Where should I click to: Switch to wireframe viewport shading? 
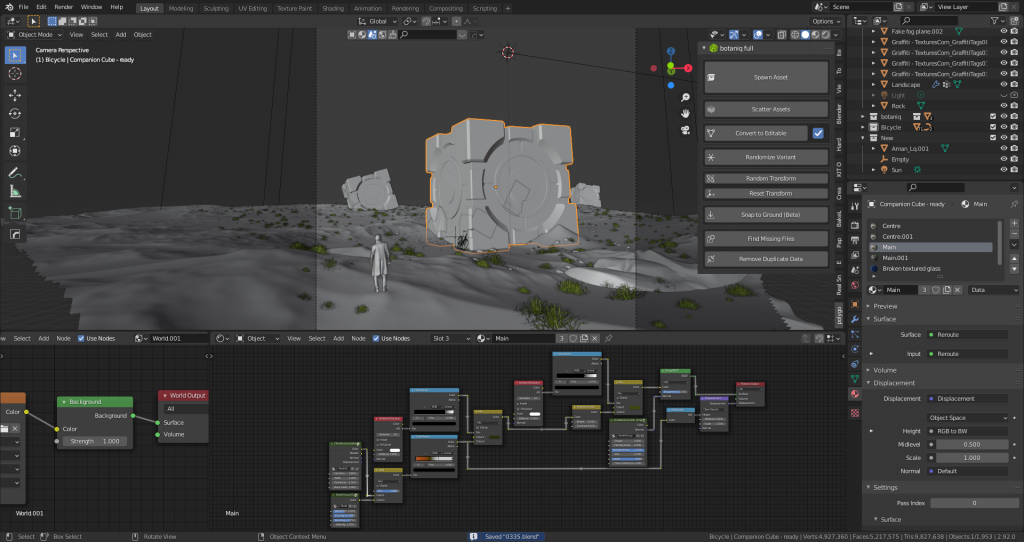(795, 35)
